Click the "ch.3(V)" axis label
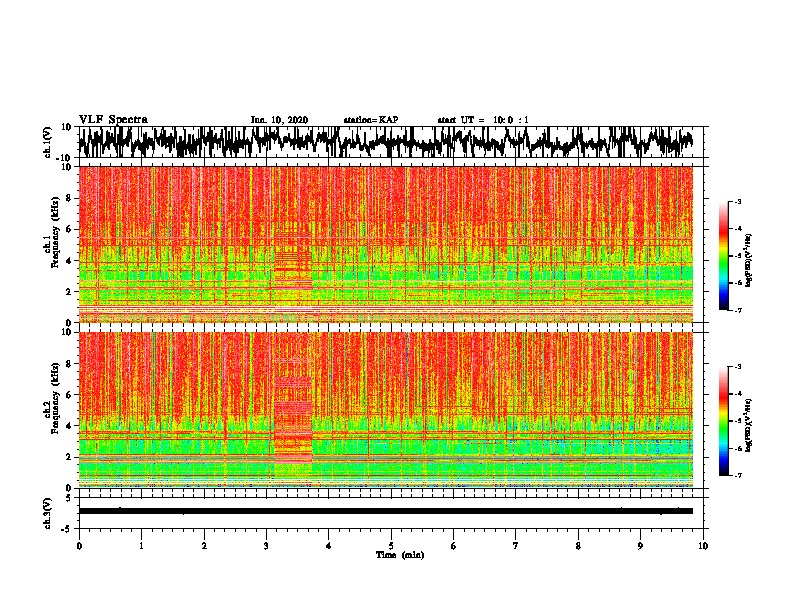792x612 pixels. point(49,514)
